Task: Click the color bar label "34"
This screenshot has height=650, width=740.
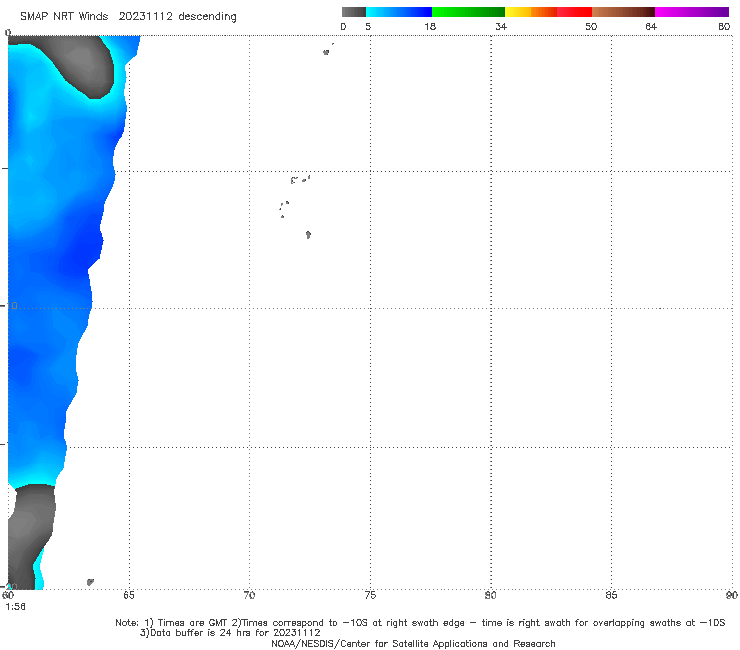Action: coord(501,27)
